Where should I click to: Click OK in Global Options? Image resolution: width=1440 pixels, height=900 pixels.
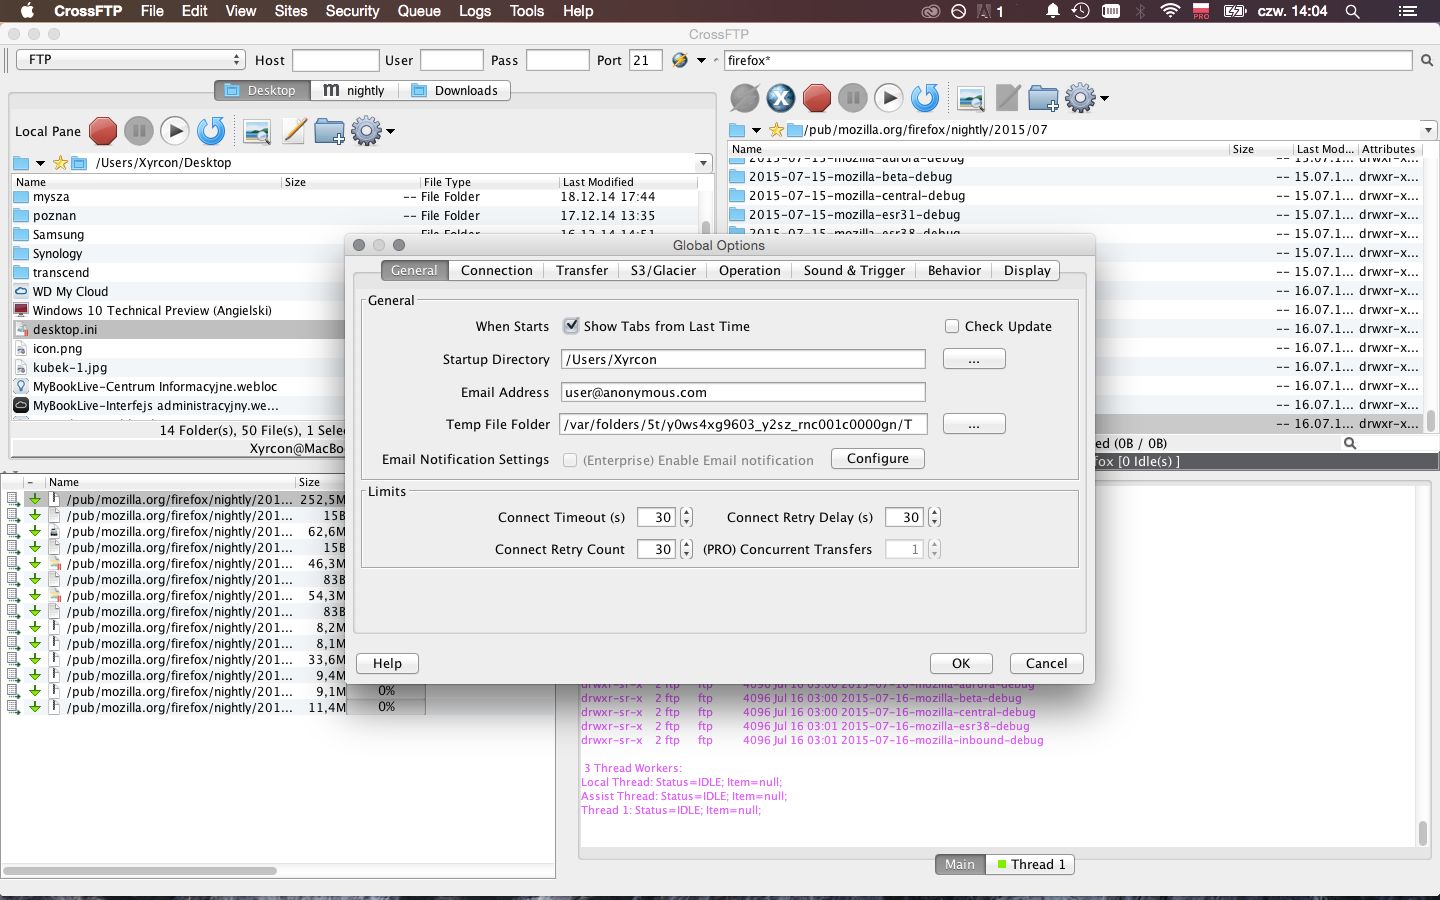pos(961,663)
